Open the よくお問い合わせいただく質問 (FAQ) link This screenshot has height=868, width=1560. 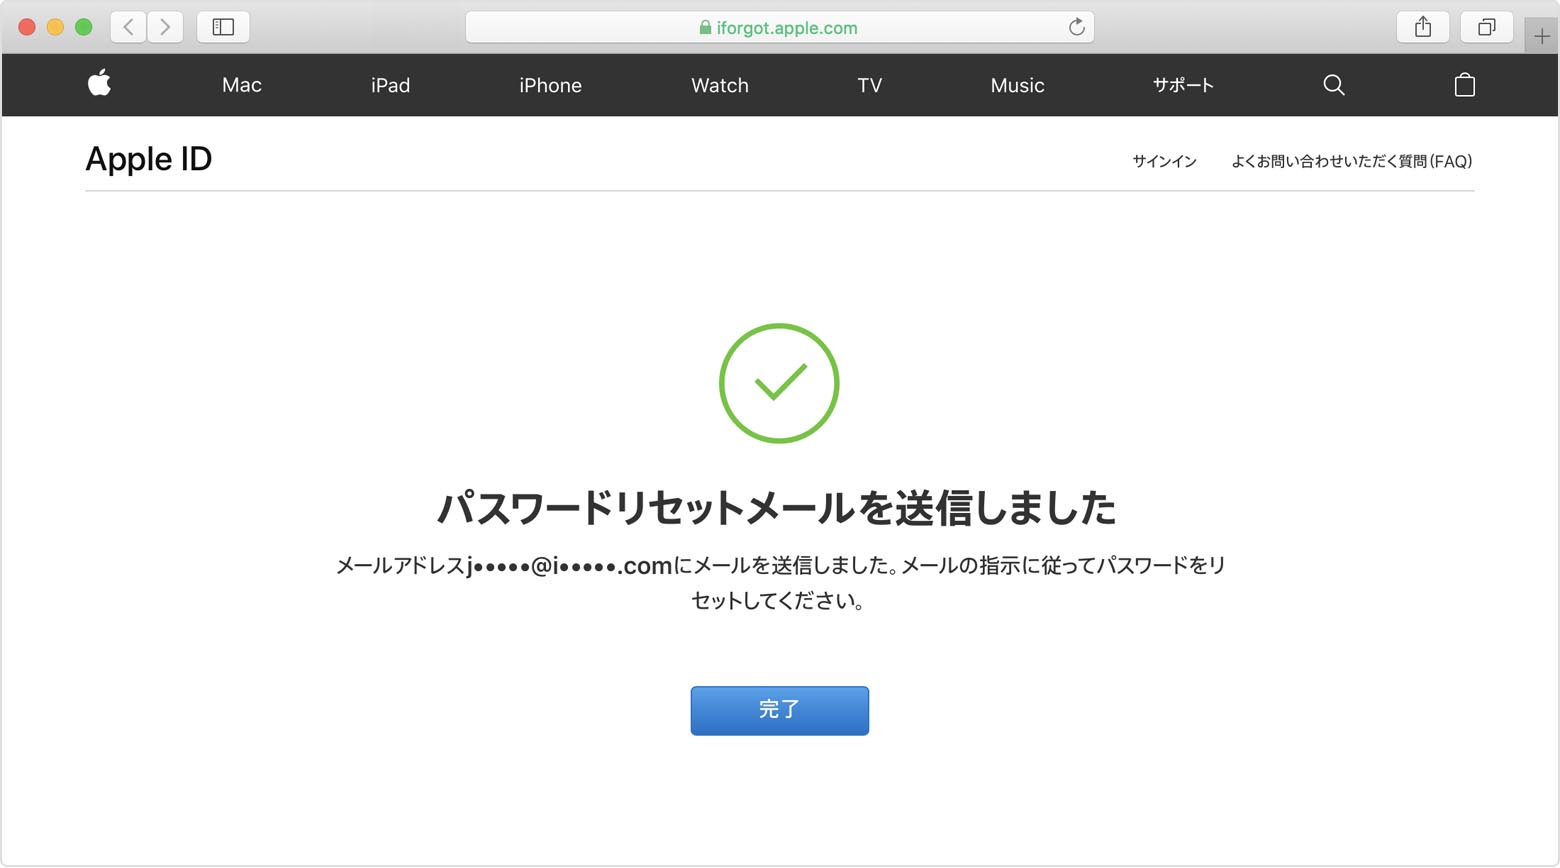(x=1352, y=161)
